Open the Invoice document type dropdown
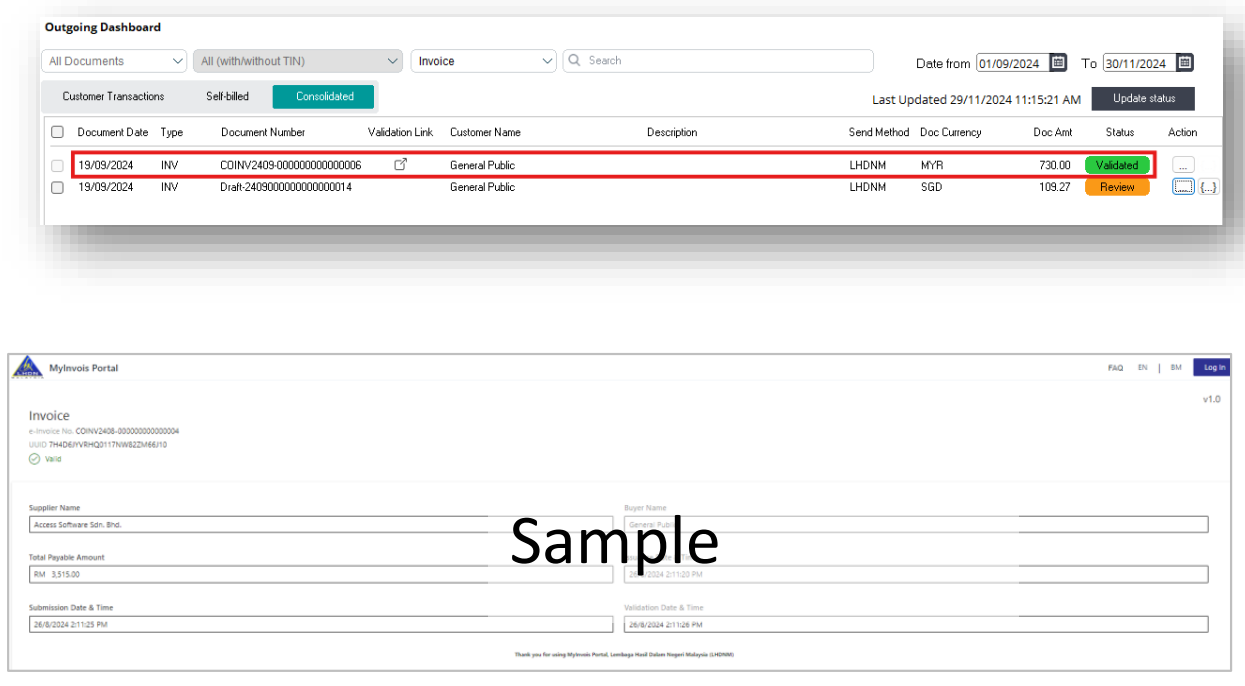The image size is (1245, 686). [x=484, y=61]
